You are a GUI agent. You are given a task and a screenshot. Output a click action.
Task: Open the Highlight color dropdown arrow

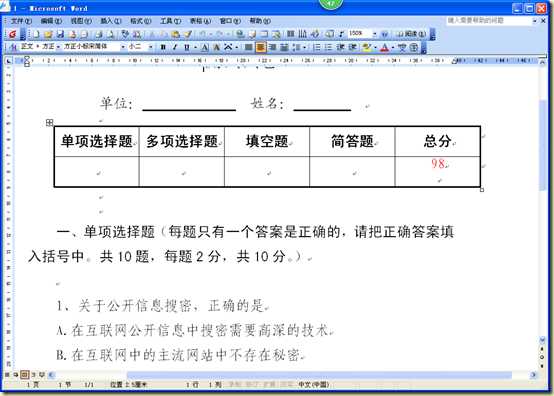[x=375, y=47]
